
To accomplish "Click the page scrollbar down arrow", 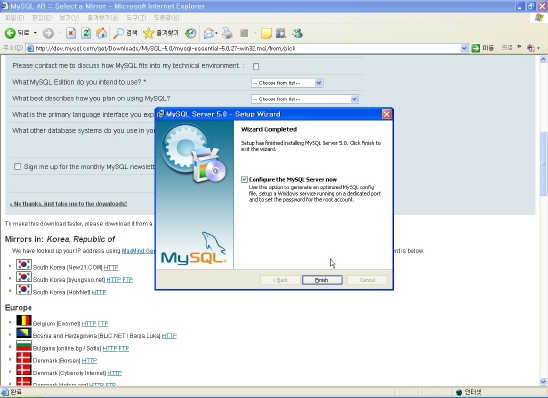I will click(543, 382).
